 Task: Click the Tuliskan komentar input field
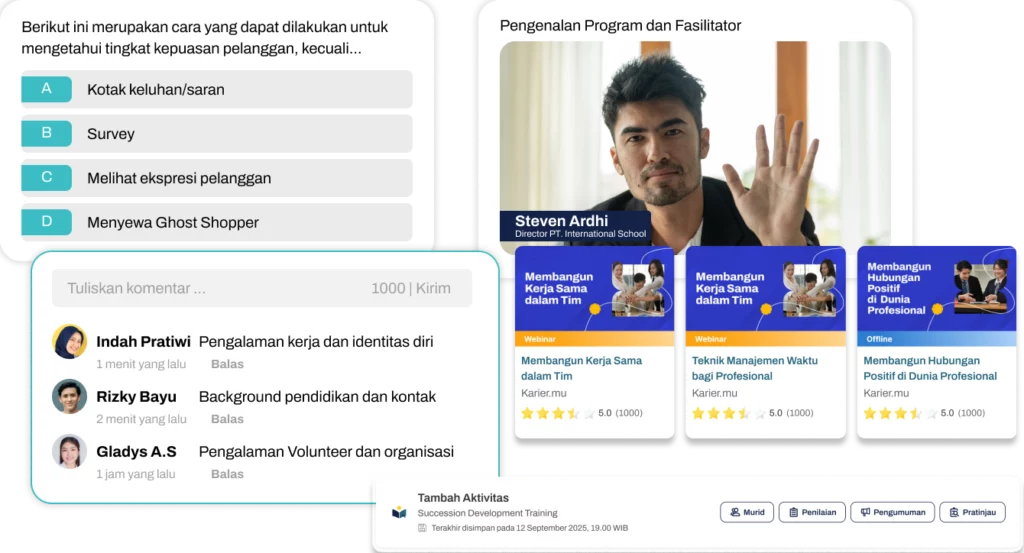click(262, 288)
